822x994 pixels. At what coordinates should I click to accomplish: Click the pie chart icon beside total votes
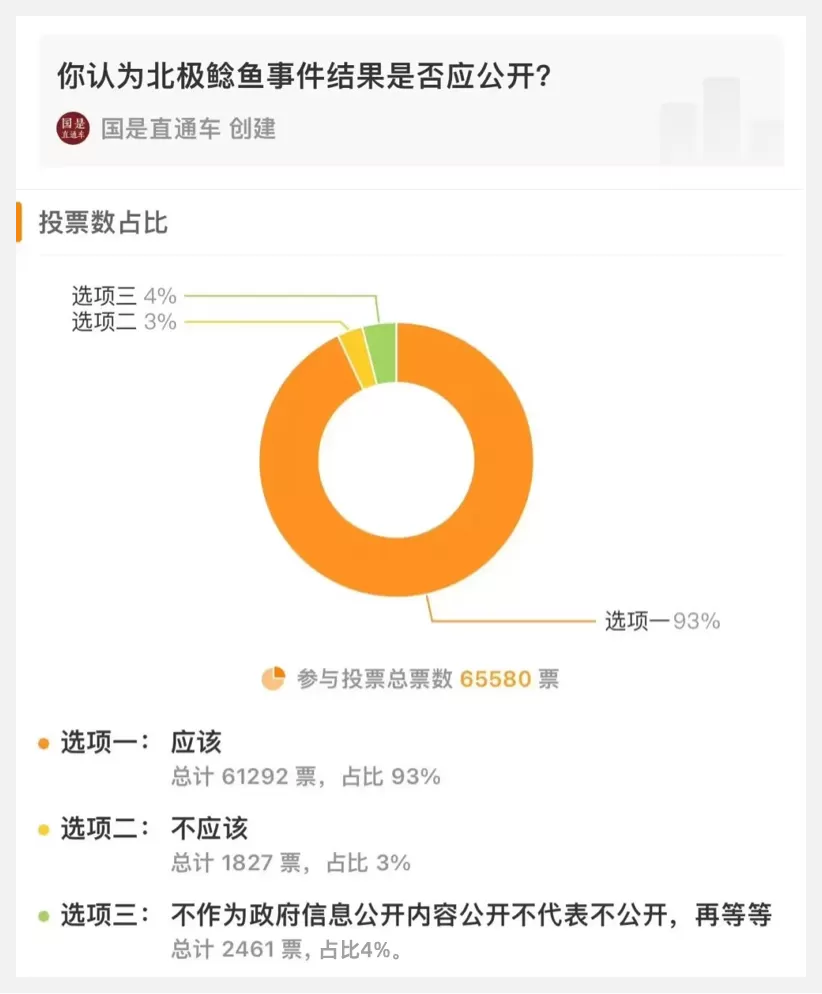click(274, 679)
